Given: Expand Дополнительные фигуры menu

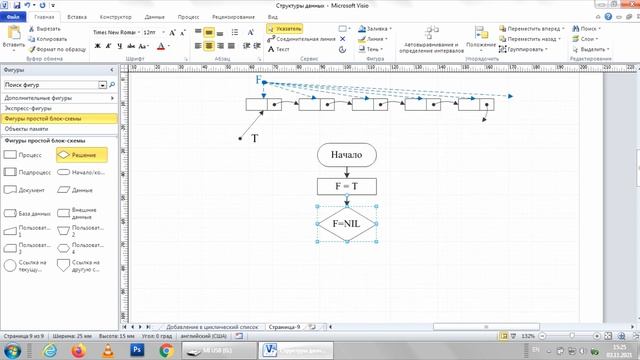Looking at the screenshot, I should pos(59,98).
